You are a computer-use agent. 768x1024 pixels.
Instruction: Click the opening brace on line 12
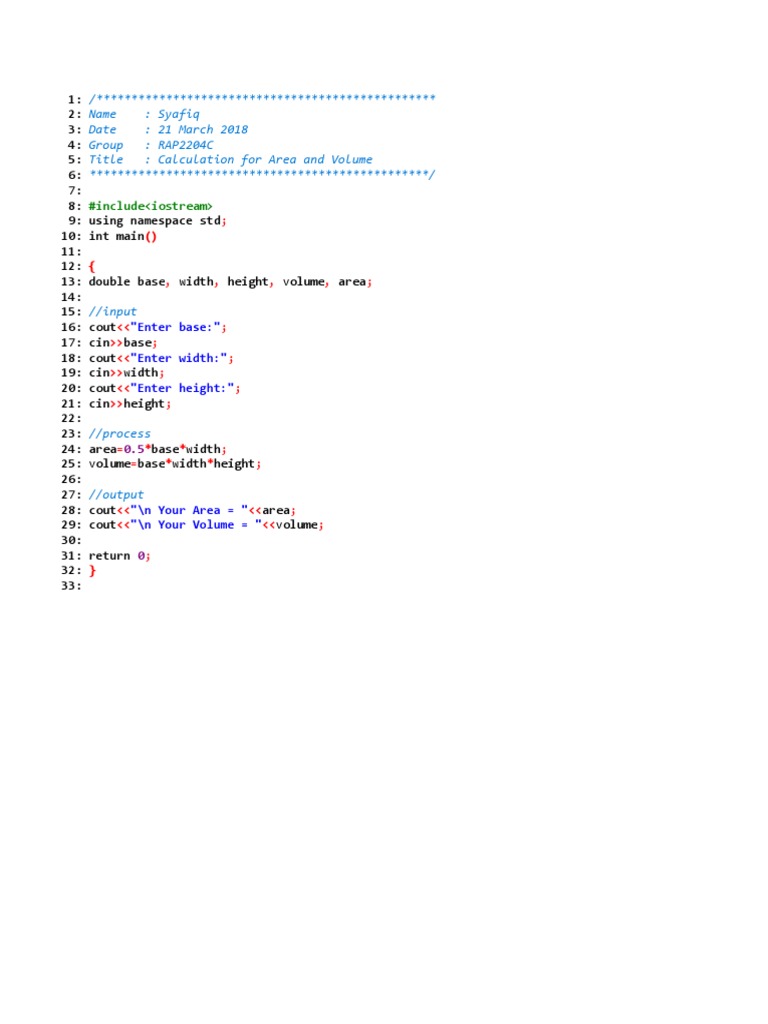tap(91, 266)
